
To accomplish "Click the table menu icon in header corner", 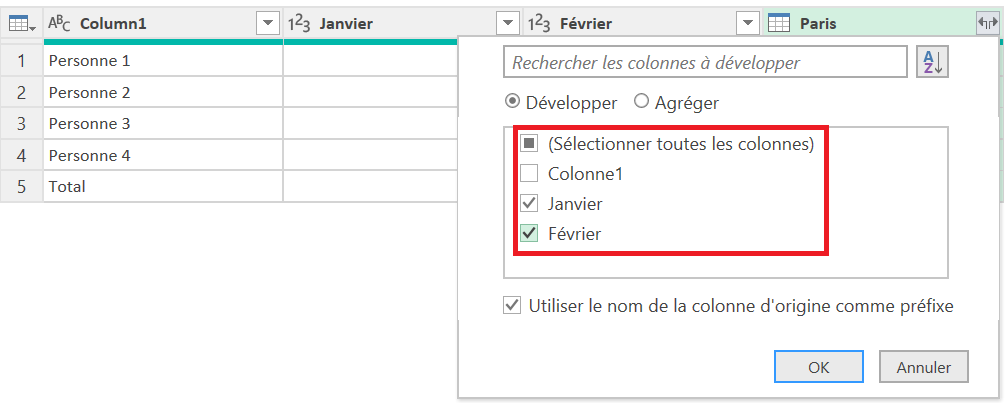I will [21, 23].
